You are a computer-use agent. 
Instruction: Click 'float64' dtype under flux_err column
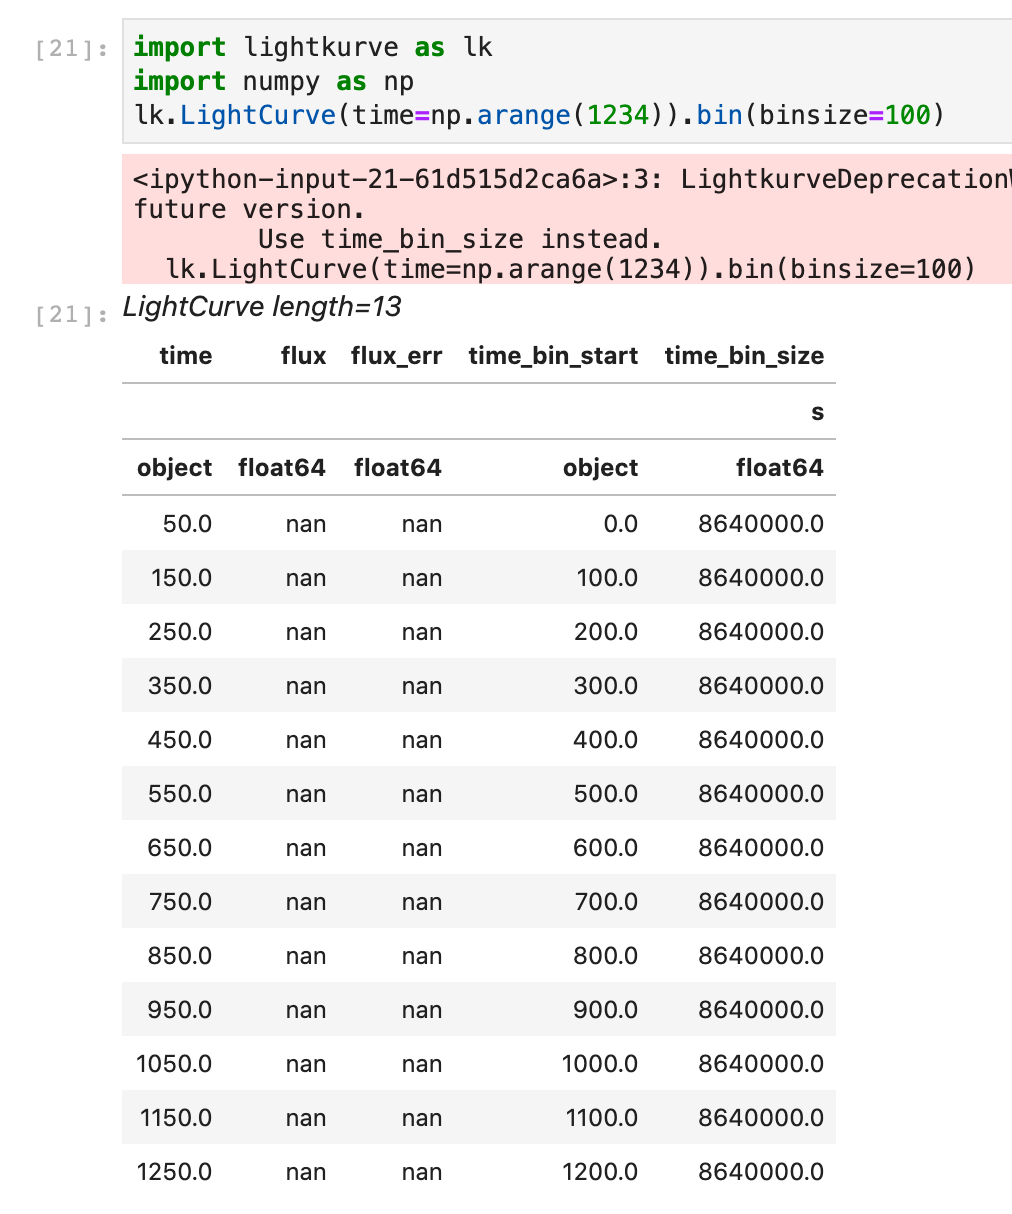point(398,468)
